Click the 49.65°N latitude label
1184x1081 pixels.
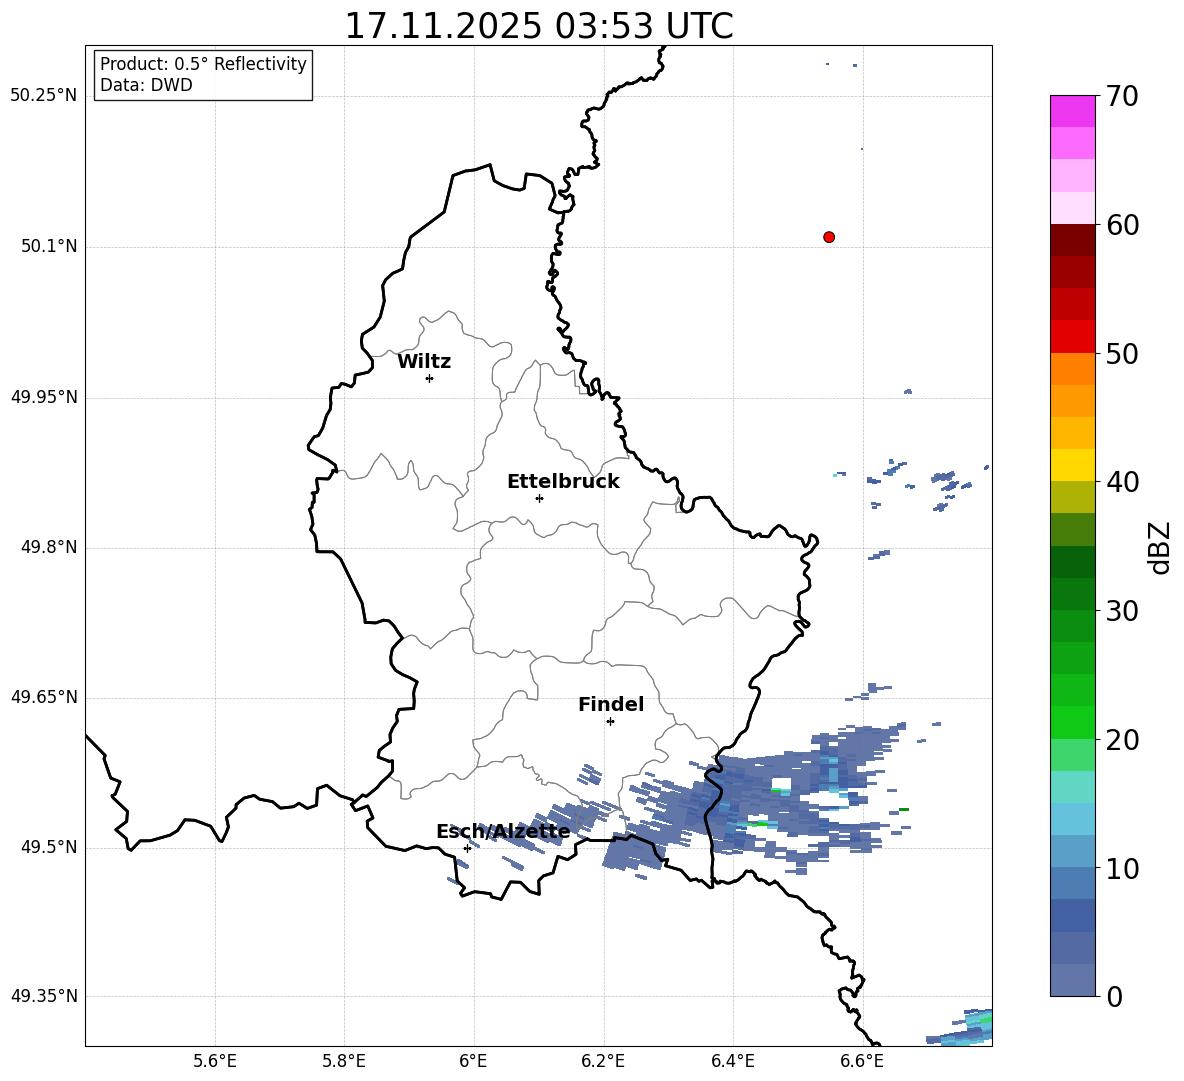tap(44, 697)
